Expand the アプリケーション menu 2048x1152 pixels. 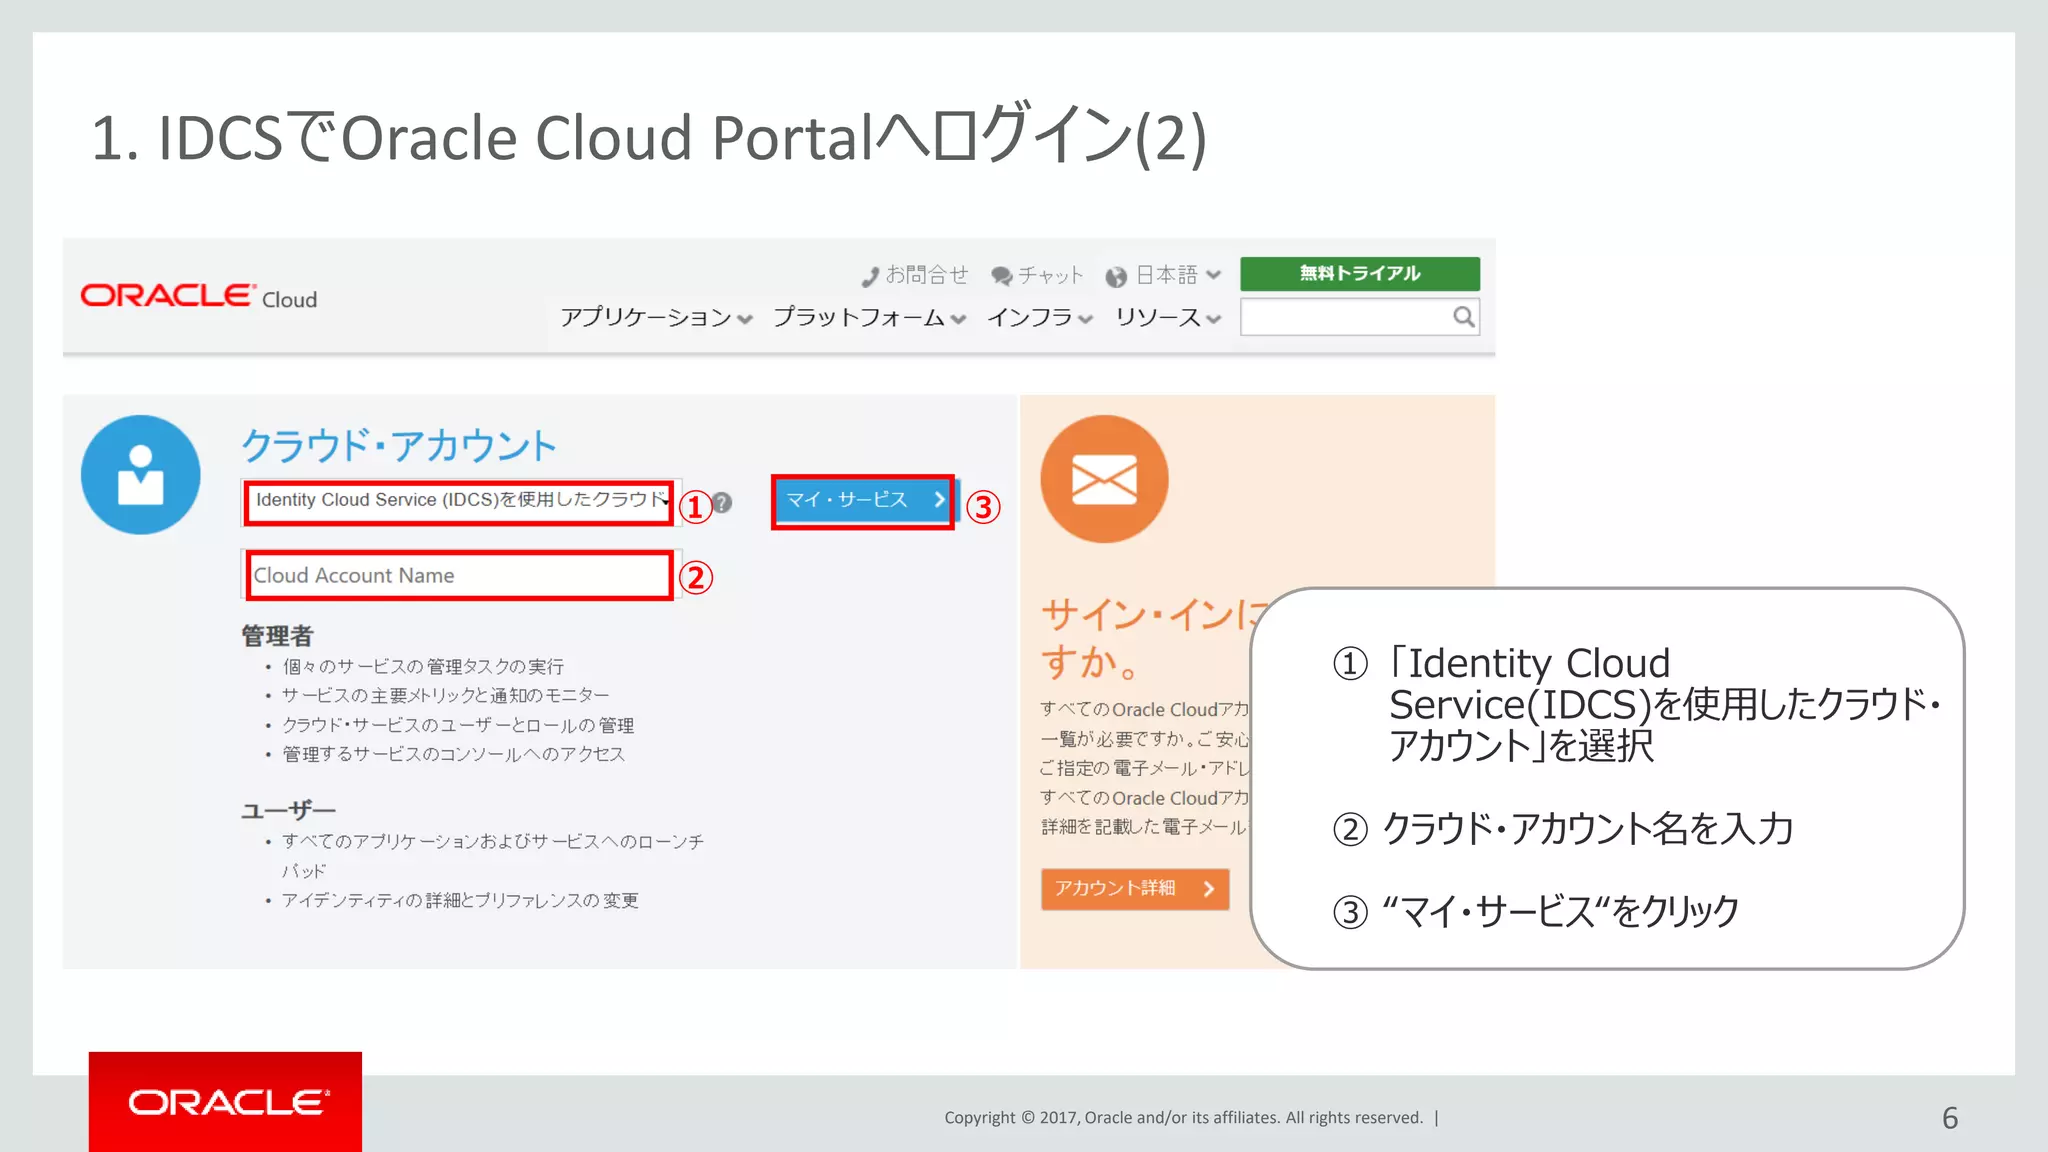656,317
